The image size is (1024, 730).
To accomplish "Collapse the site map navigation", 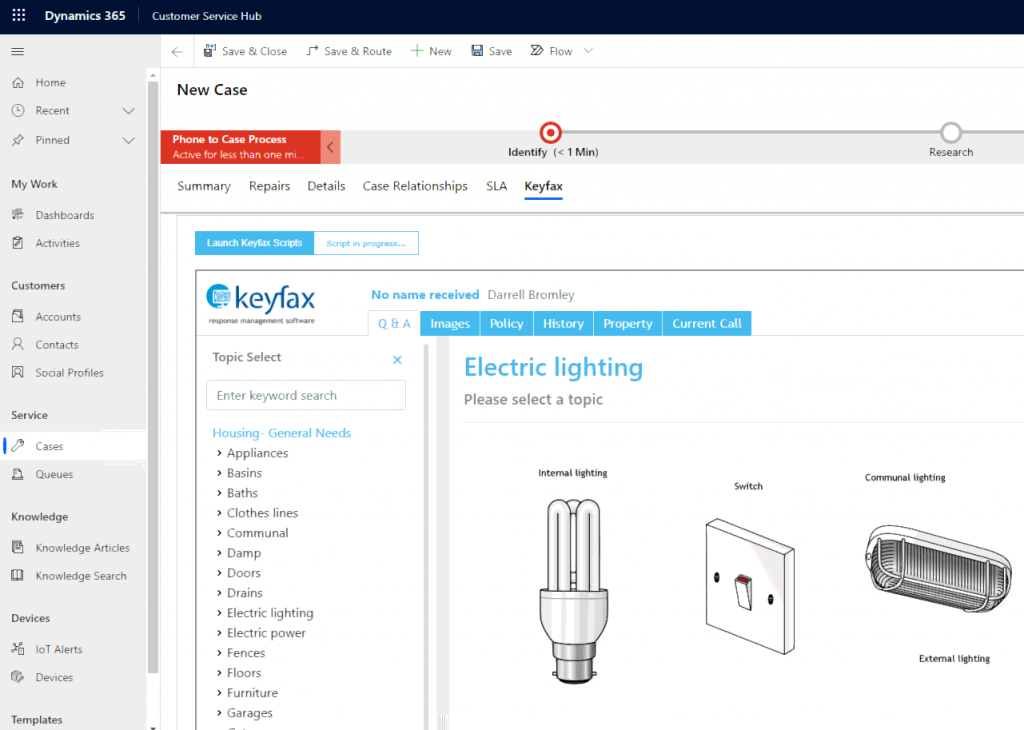I will click(x=16, y=51).
